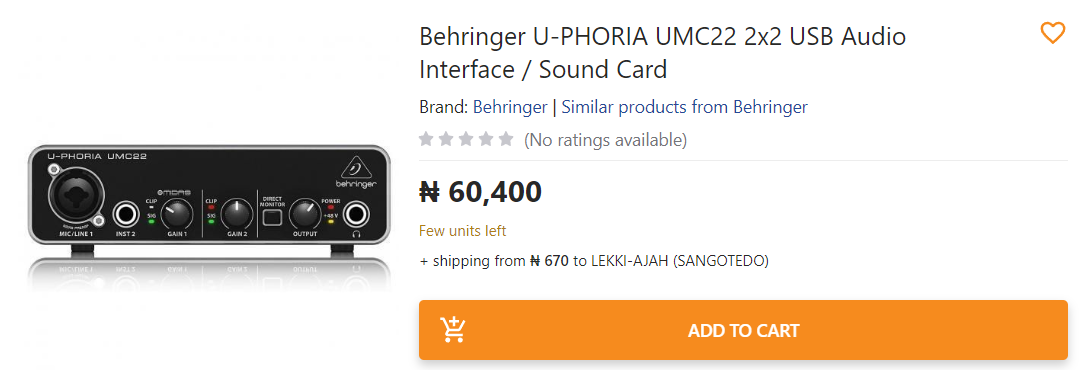Click the fifth rating star
This screenshot has width=1083, height=370.
(506, 139)
